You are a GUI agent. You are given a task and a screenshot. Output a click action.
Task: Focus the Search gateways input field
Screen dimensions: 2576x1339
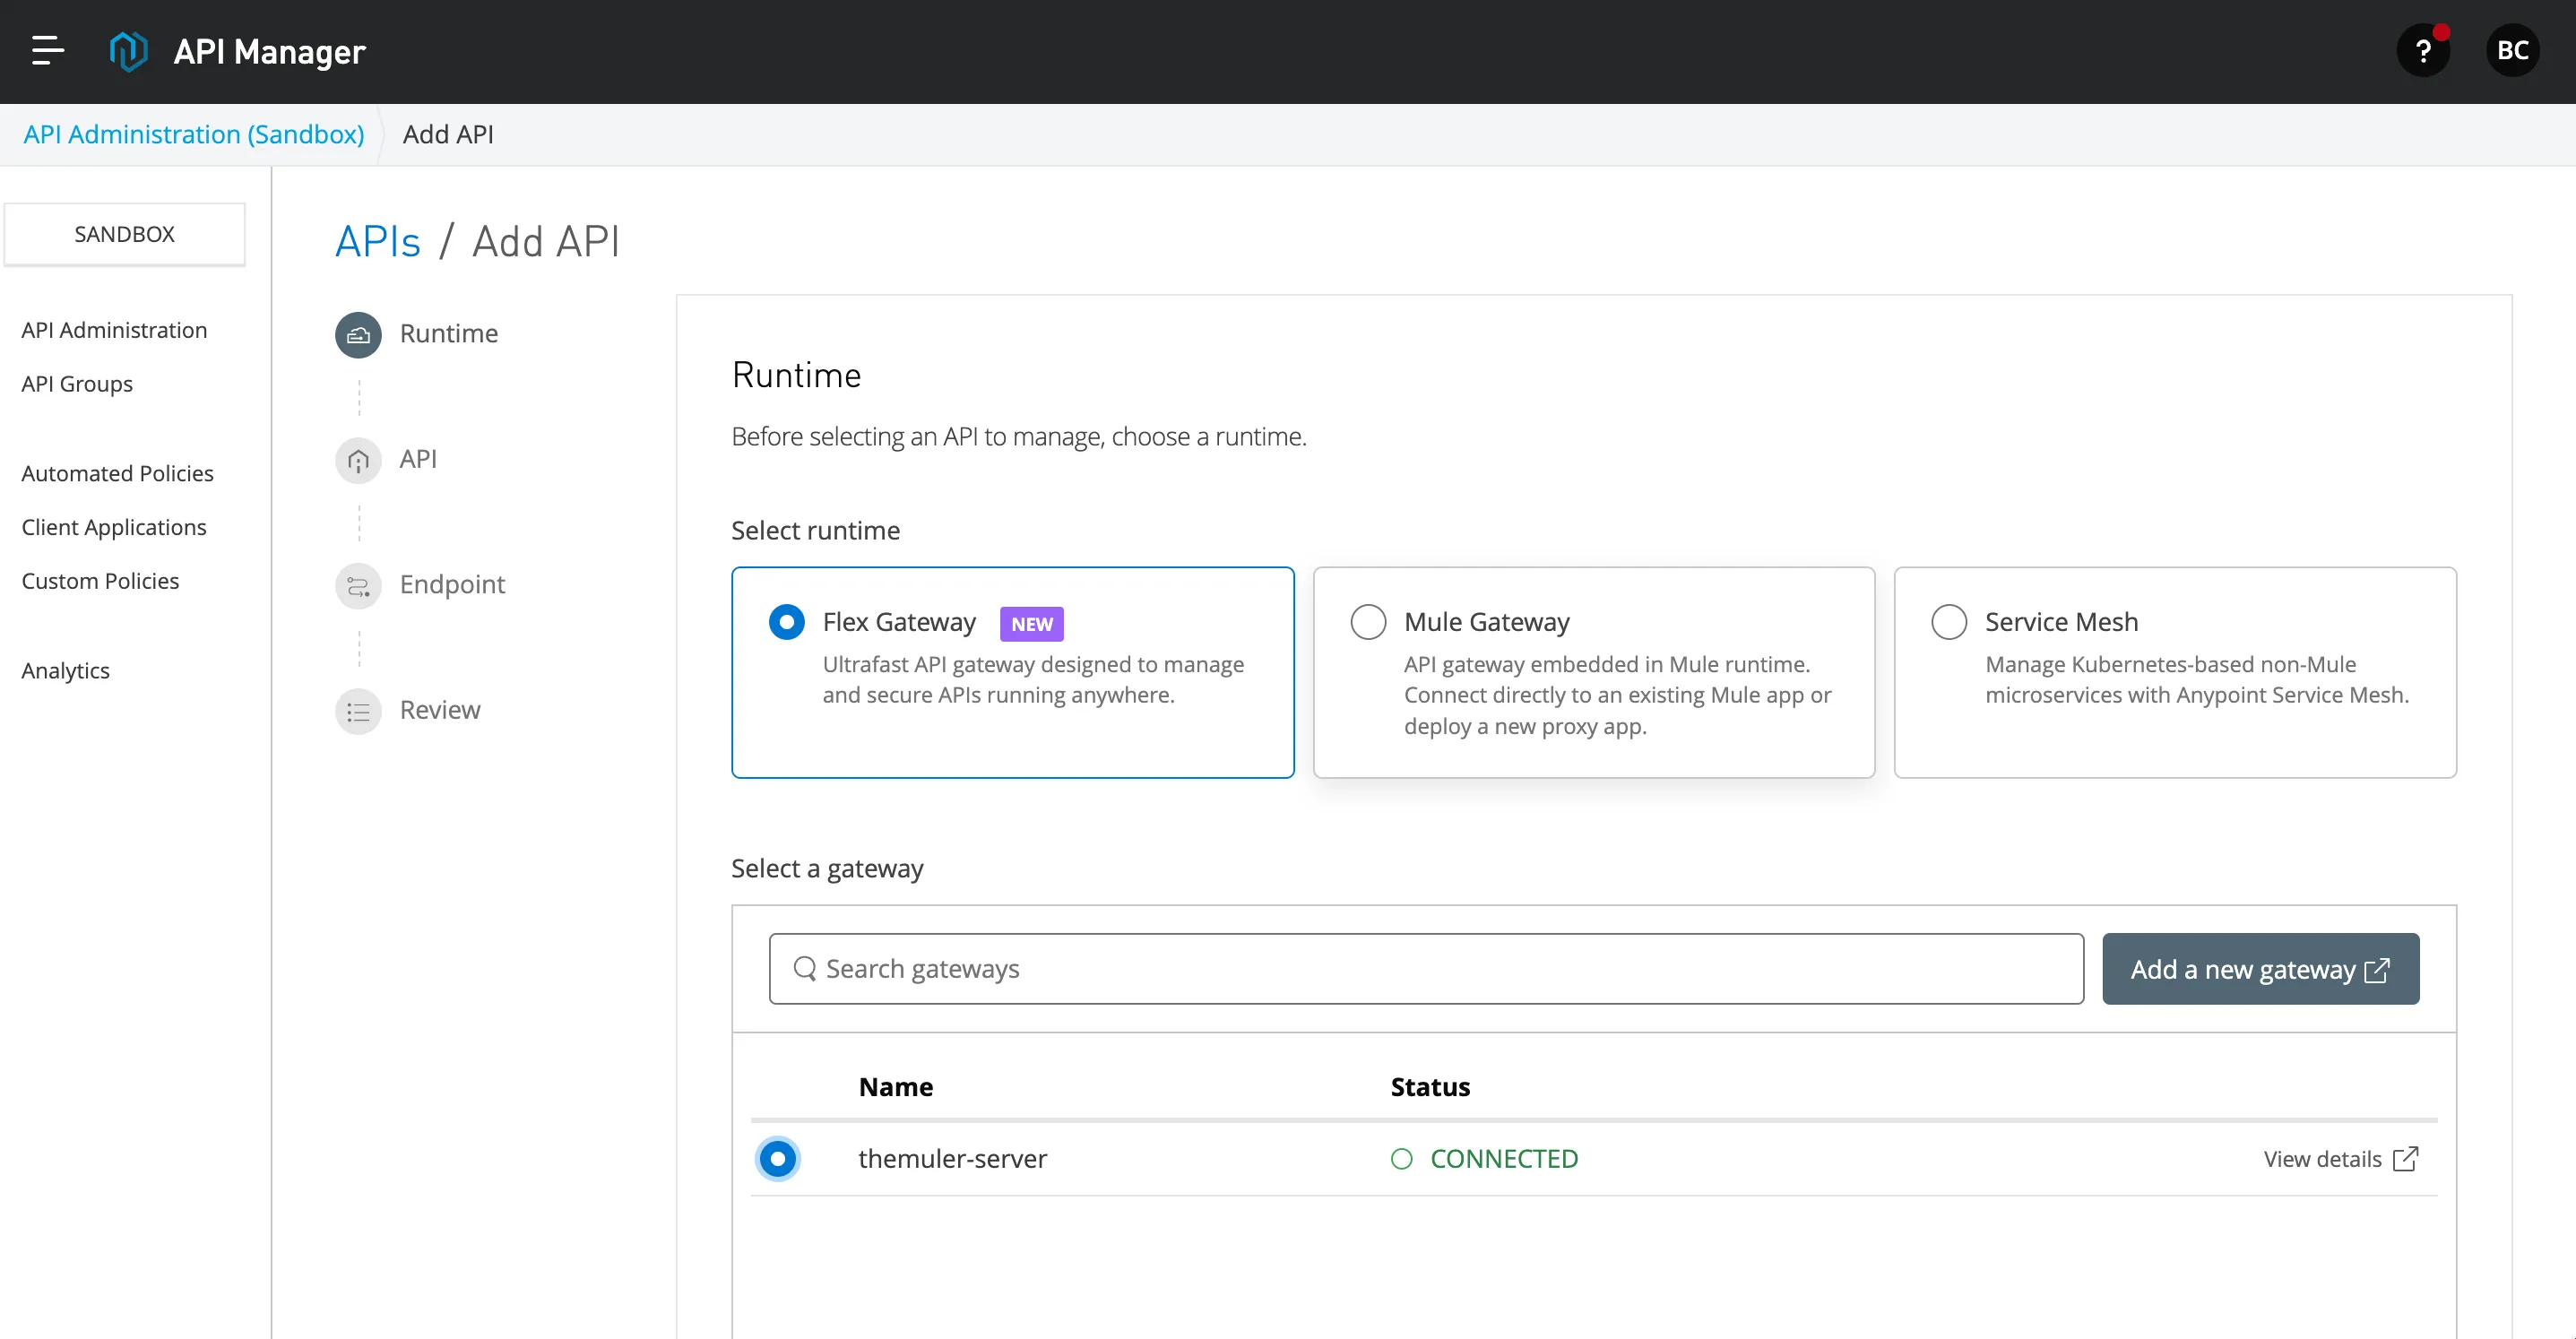1426,968
